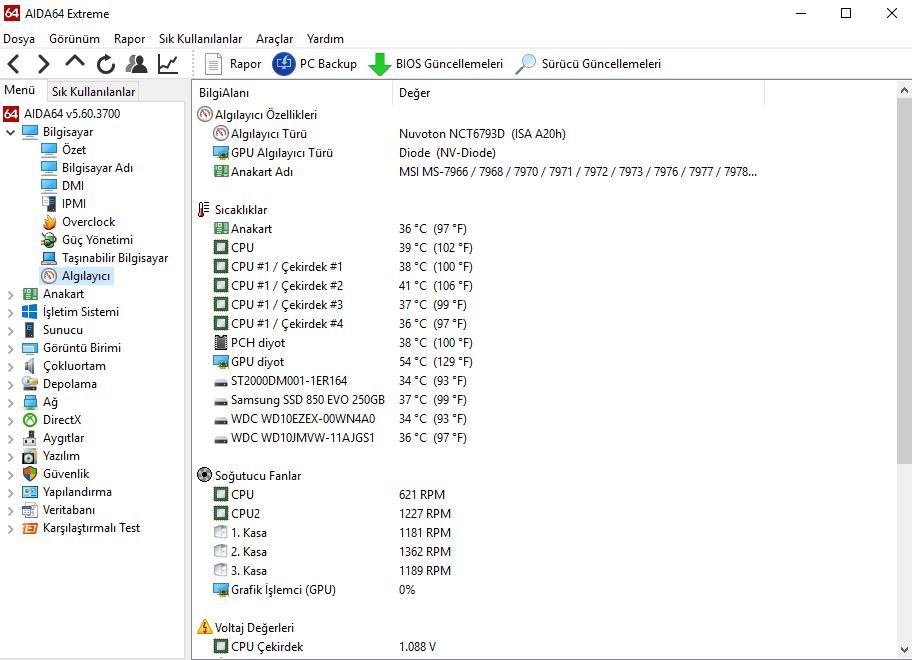Click the Rapor toolbar button
The height and width of the screenshot is (660, 912).
(233, 64)
